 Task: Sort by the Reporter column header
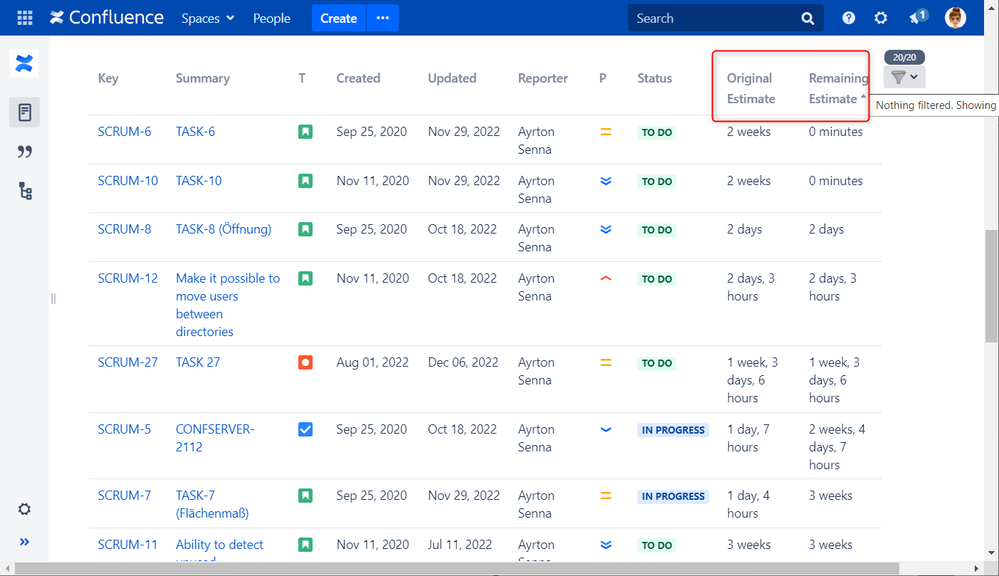tap(542, 78)
